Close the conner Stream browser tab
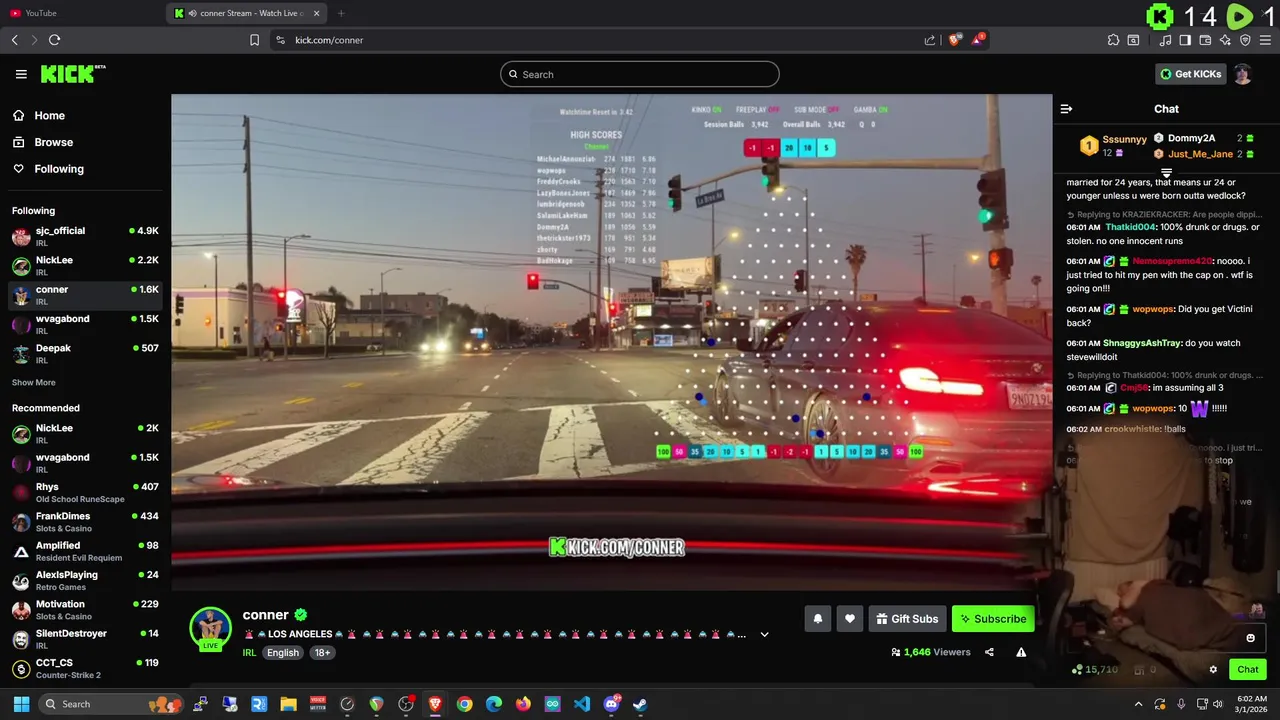 pos(317,13)
